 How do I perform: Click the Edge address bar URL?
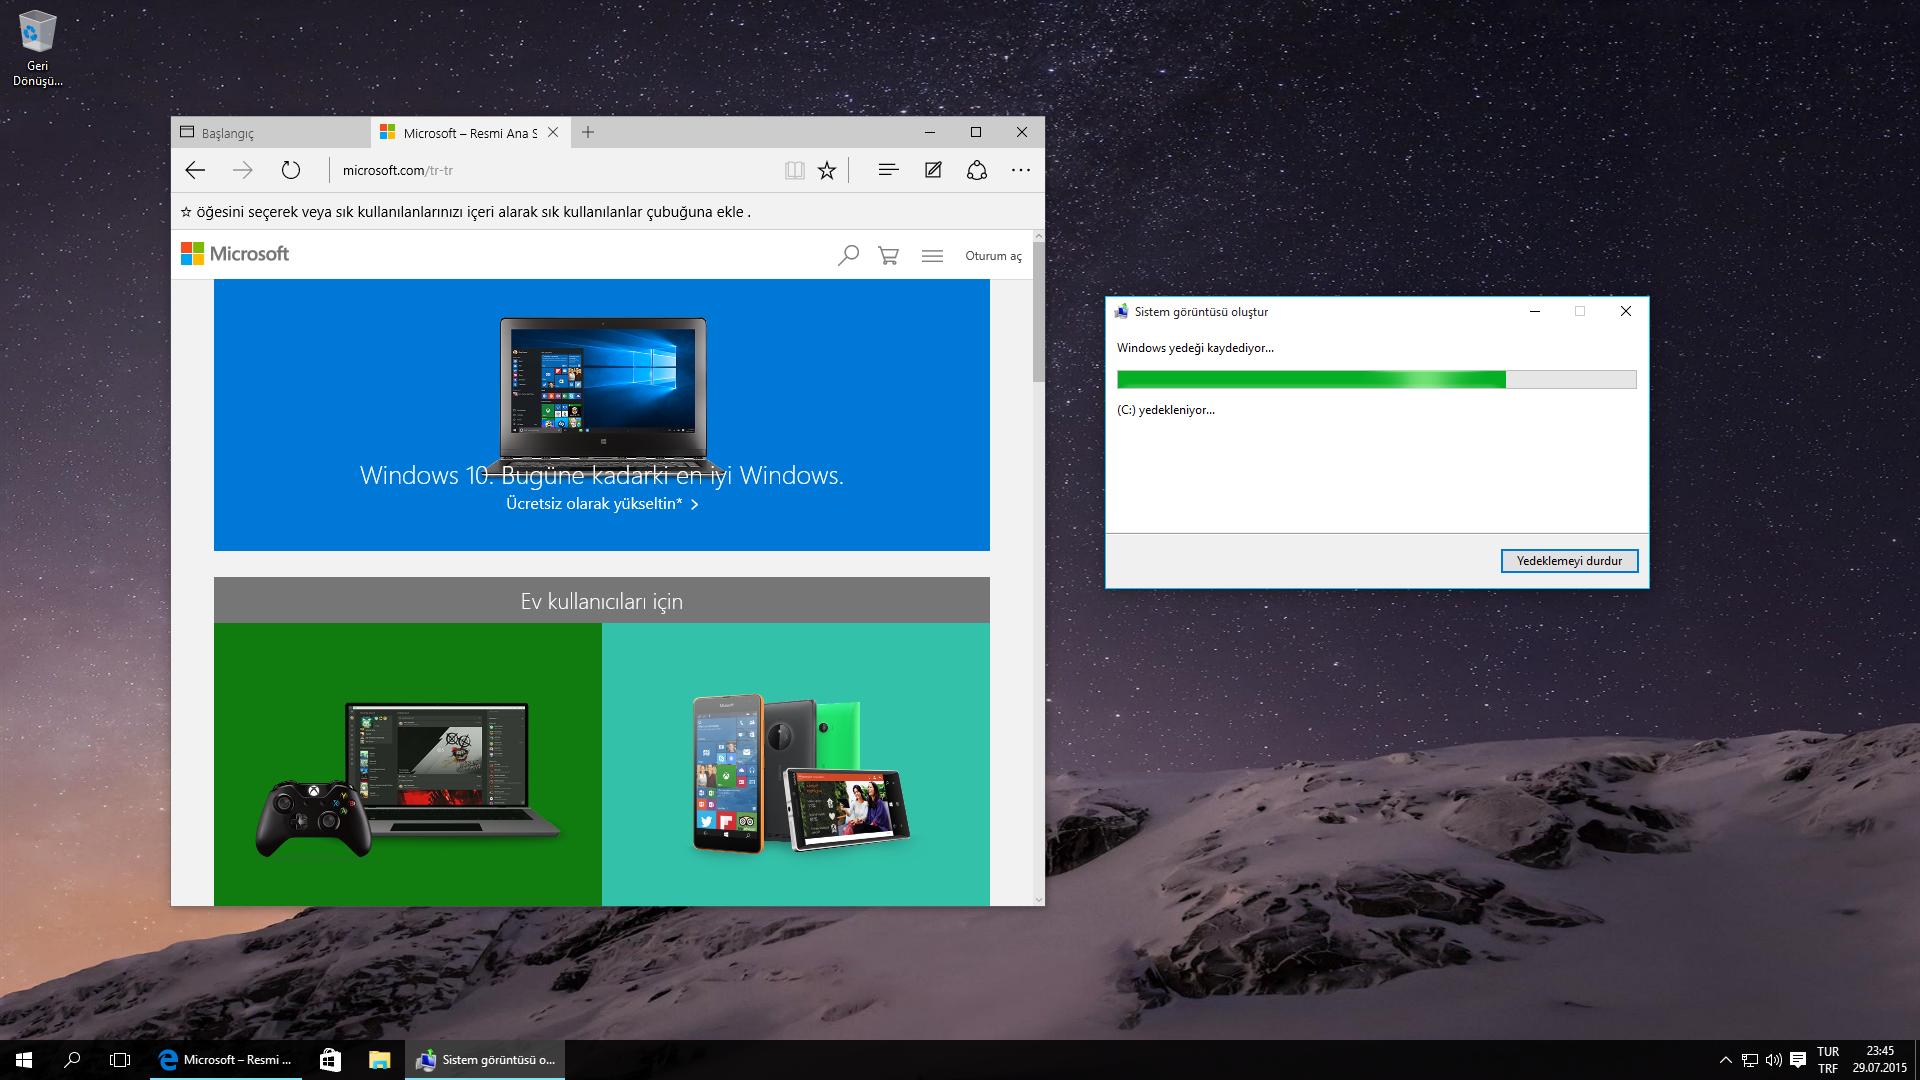coord(398,170)
